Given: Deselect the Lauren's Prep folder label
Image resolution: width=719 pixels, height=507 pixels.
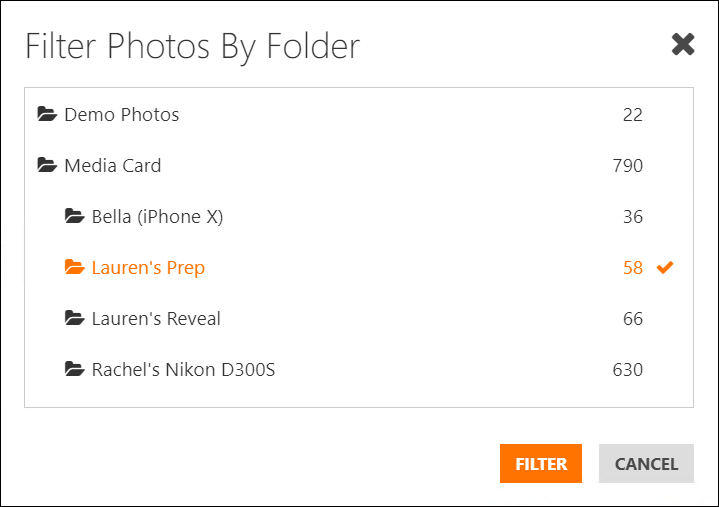Looking at the screenshot, I should (148, 268).
